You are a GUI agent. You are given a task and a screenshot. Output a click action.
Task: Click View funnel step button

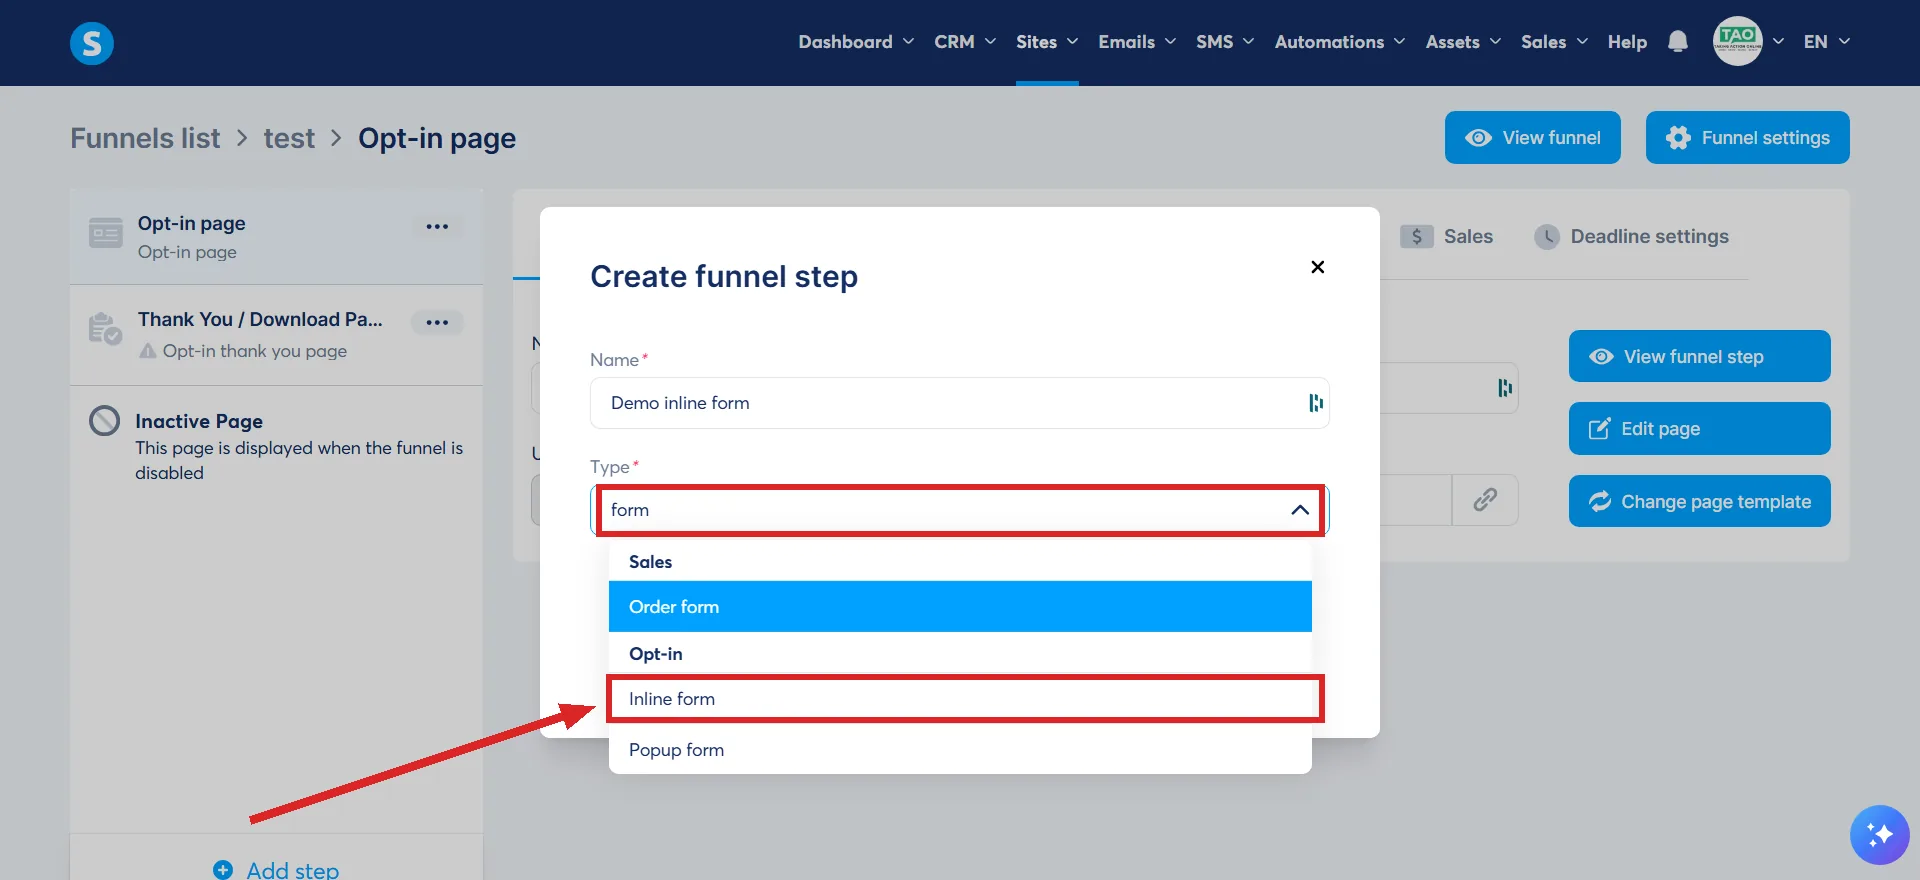tap(1700, 356)
